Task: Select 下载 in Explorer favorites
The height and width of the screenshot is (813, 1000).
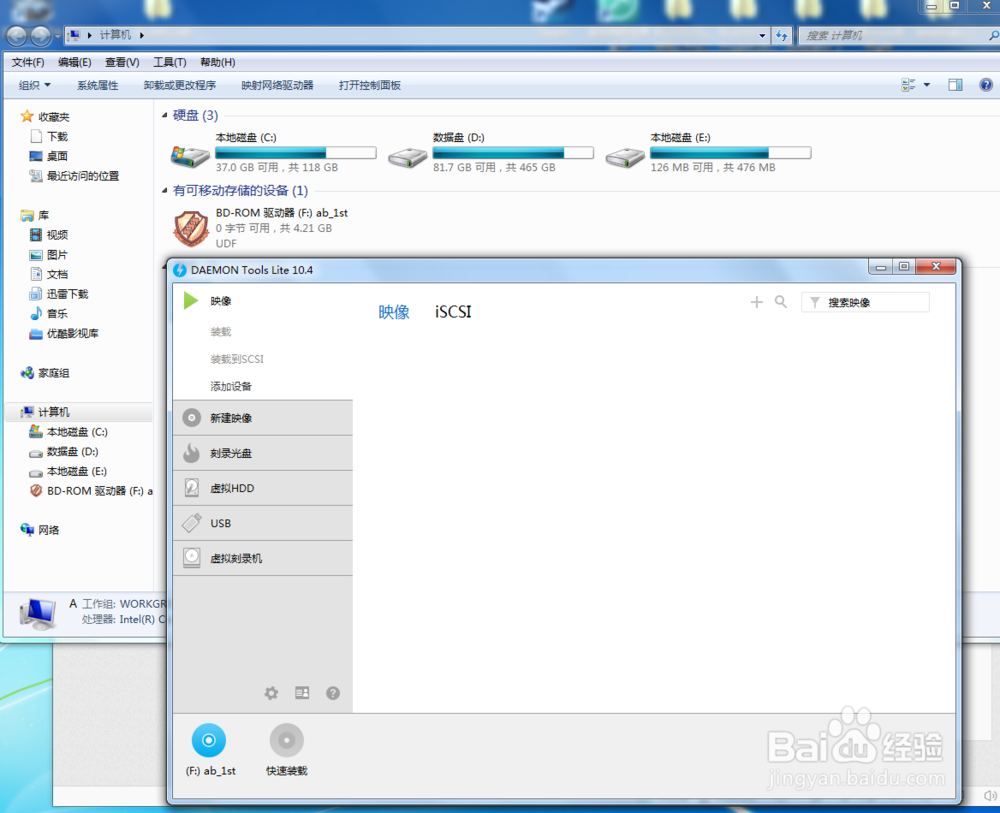Action: coord(49,136)
